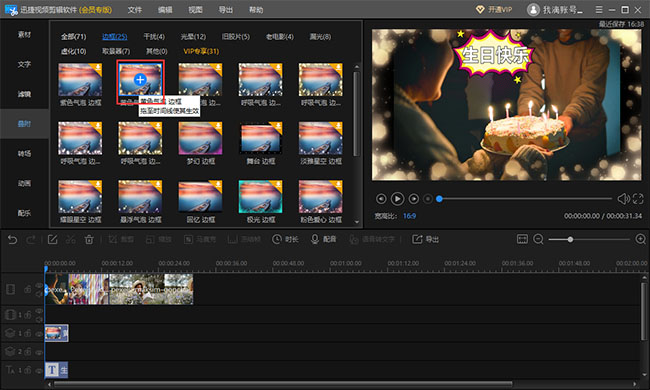Click the undo arrow in timeline toolbar
The height and width of the screenshot is (390, 650).
coord(12,240)
